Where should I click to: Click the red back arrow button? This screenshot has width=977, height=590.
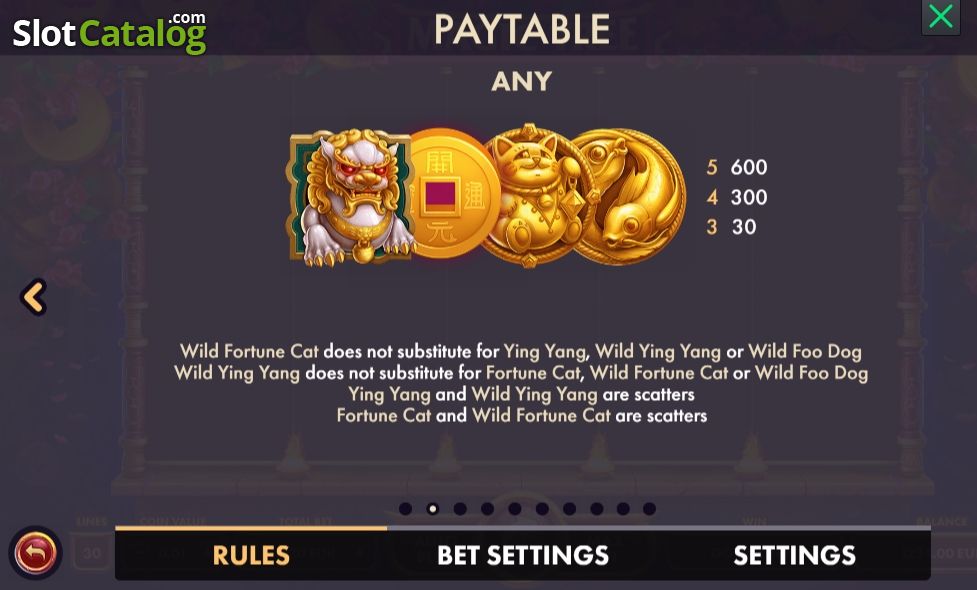point(36,552)
